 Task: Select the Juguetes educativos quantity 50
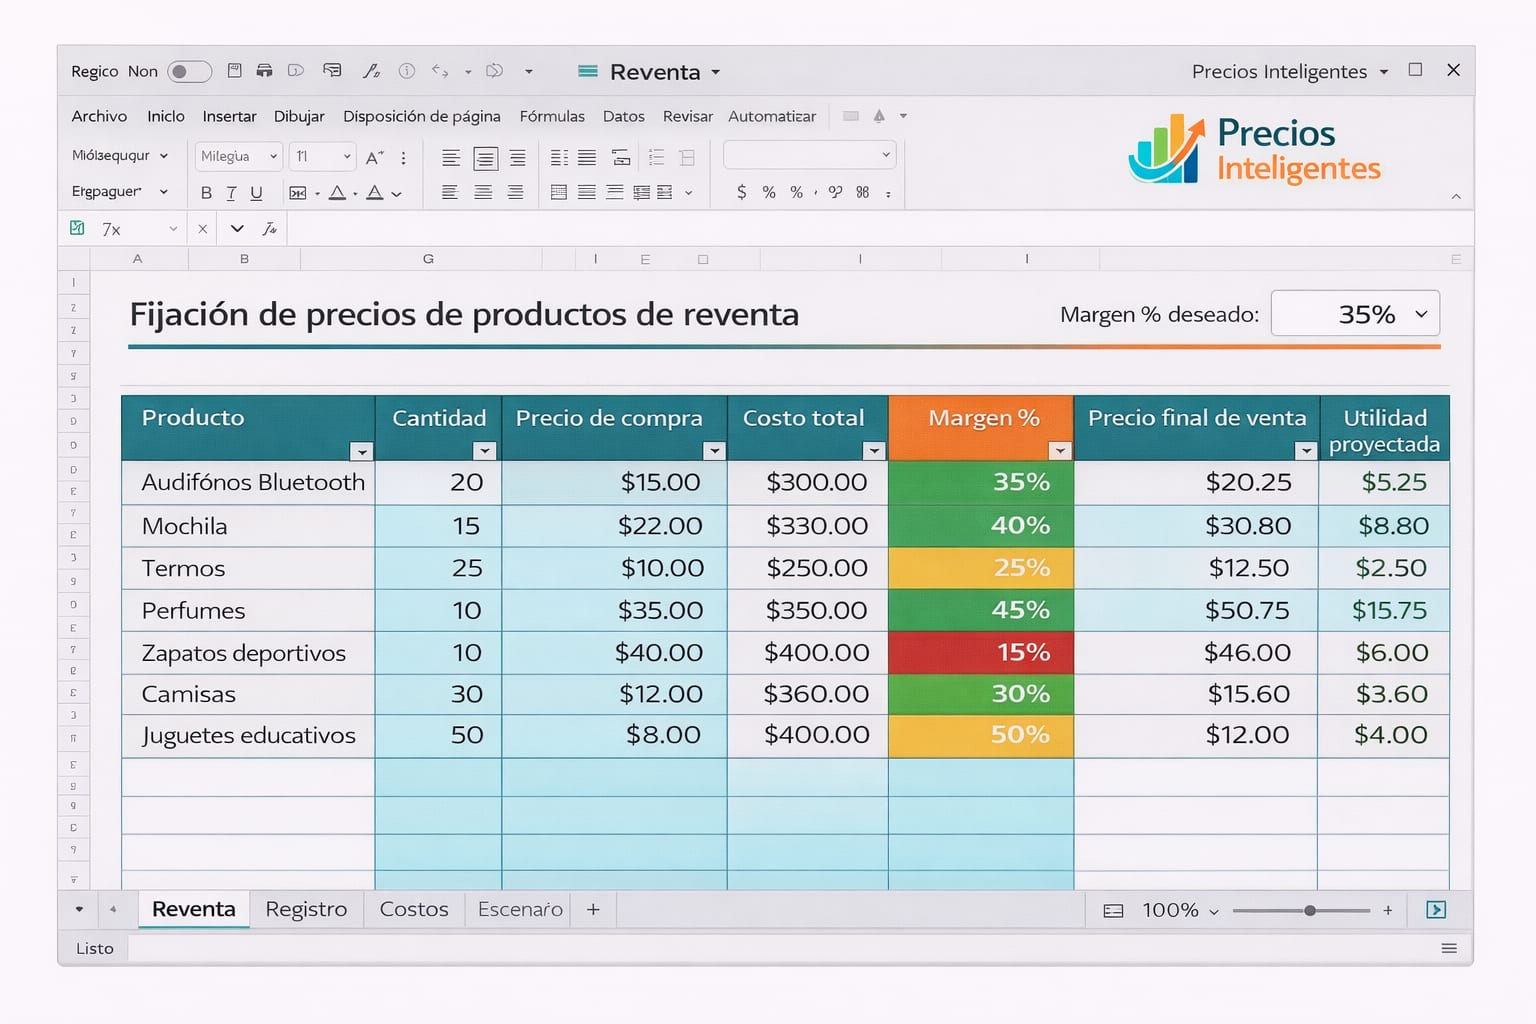point(438,735)
